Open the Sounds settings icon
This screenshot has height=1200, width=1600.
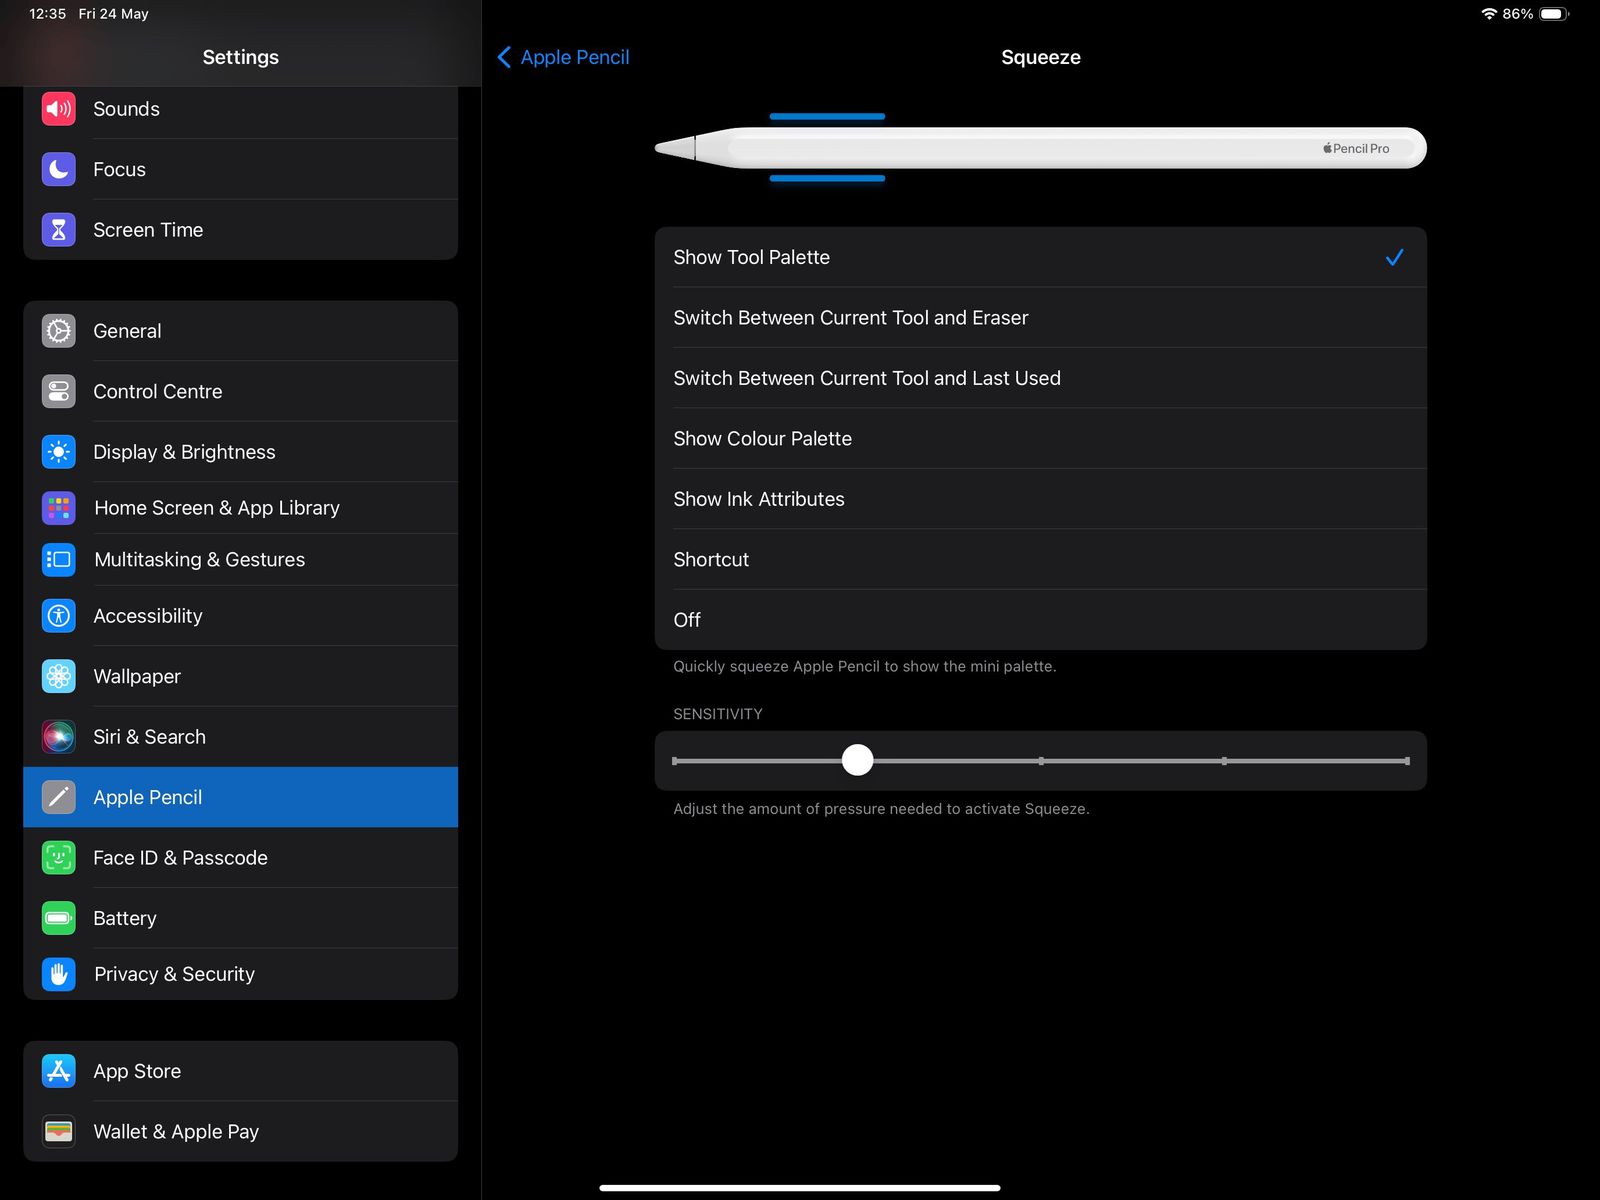point(58,109)
